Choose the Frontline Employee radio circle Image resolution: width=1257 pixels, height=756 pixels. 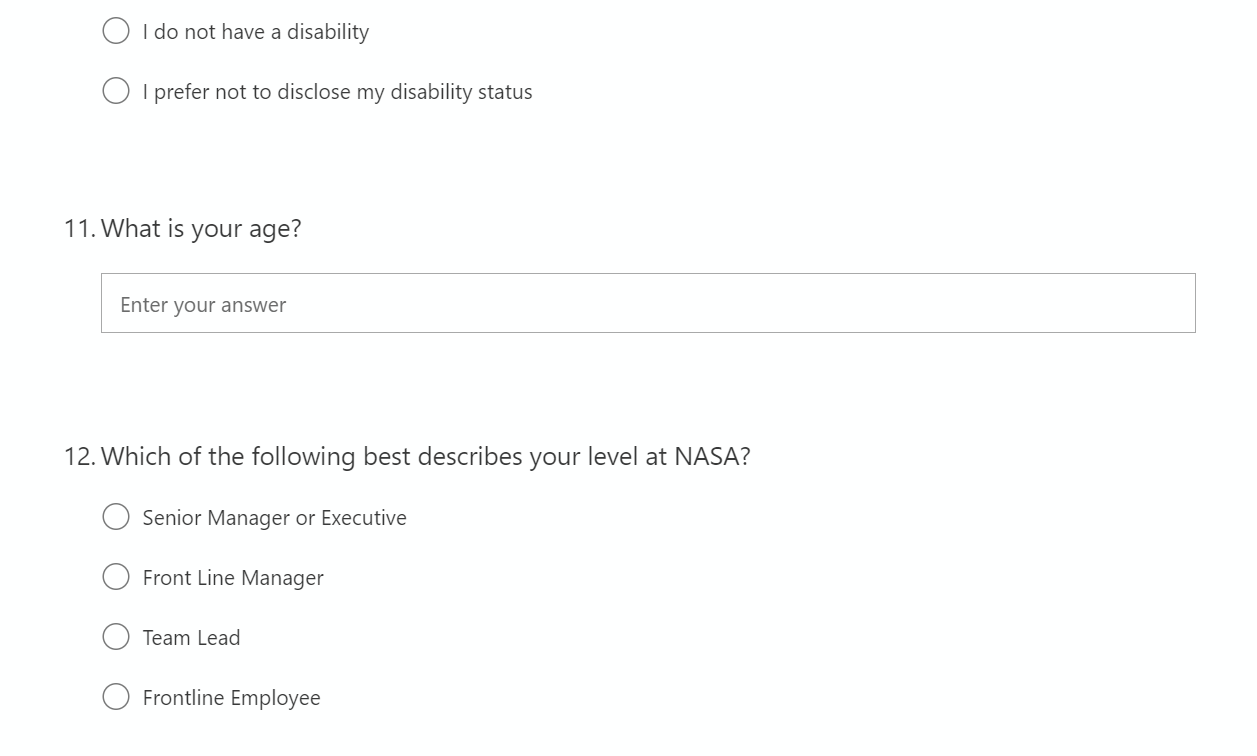[116, 697]
